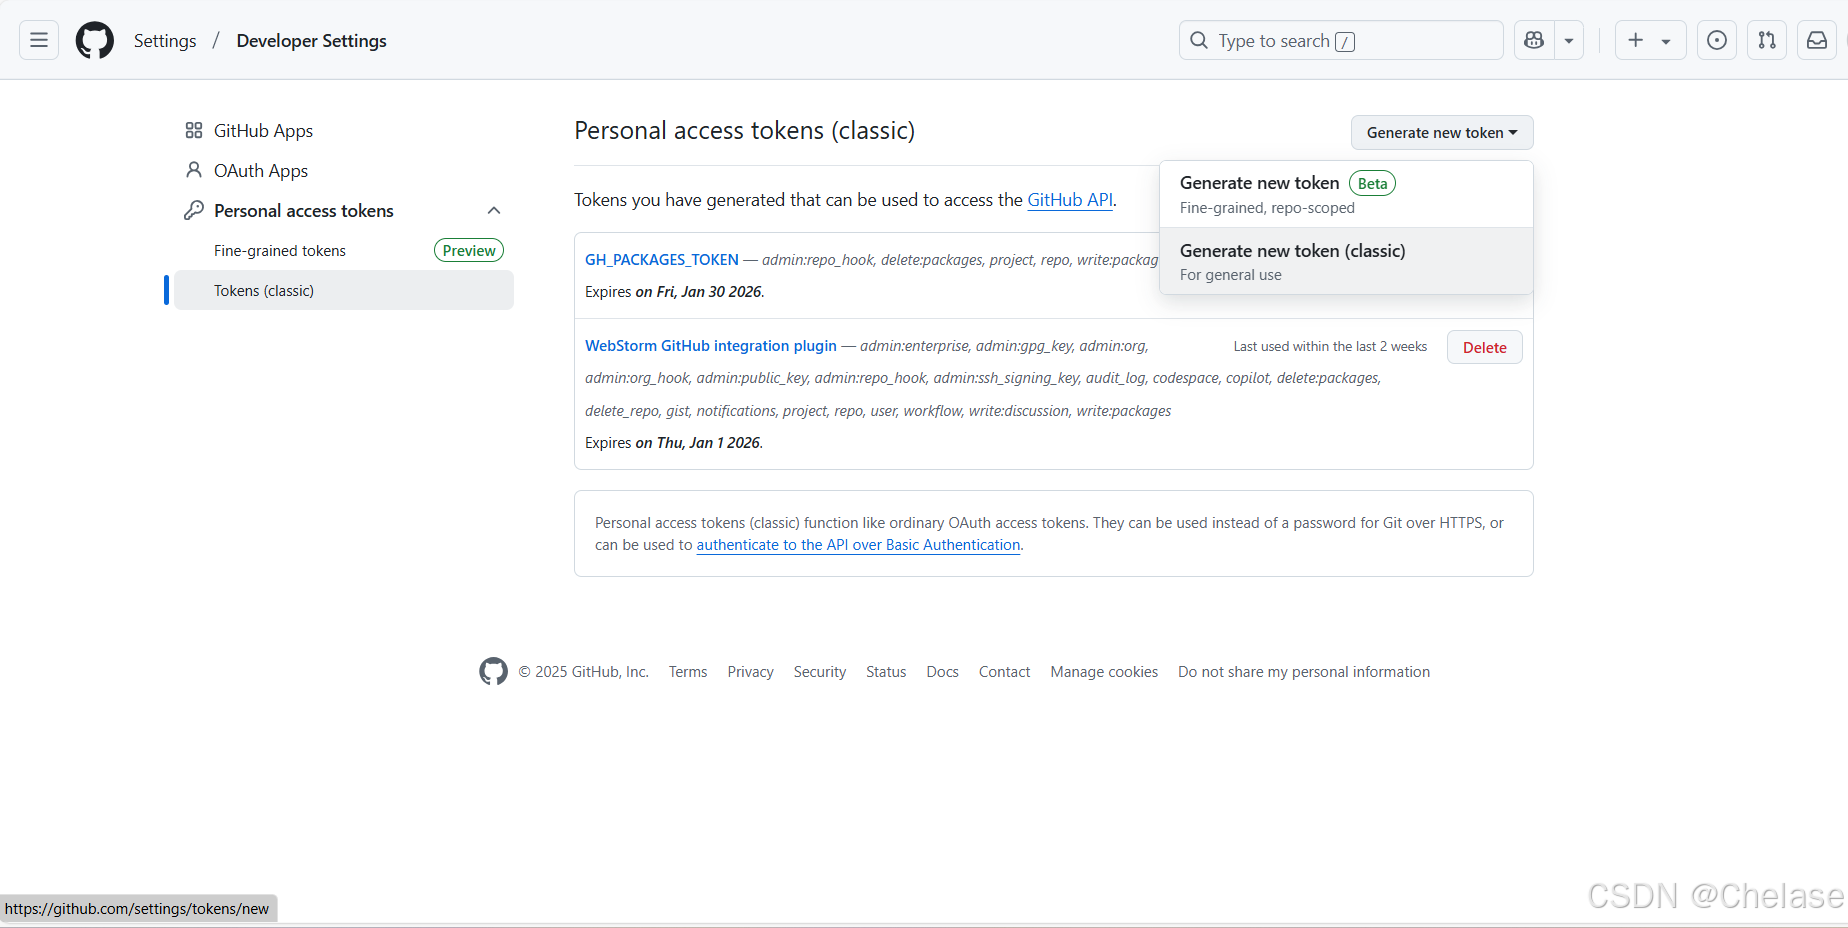The width and height of the screenshot is (1848, 928).
Task: Click the GitHub Apps grid icon
Action: pos(194,130)
